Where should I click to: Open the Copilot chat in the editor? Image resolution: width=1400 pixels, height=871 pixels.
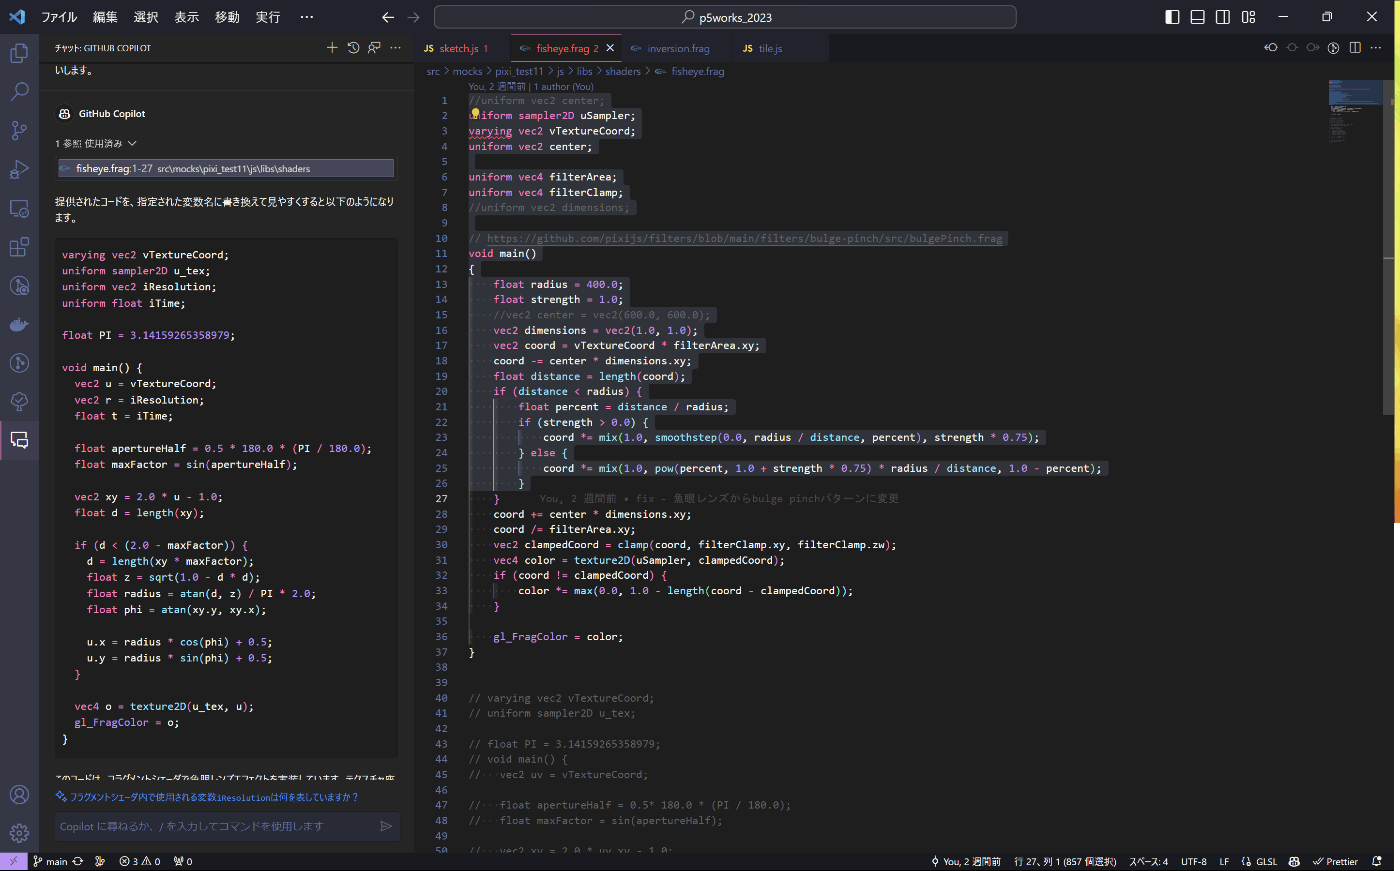point(374,48)
